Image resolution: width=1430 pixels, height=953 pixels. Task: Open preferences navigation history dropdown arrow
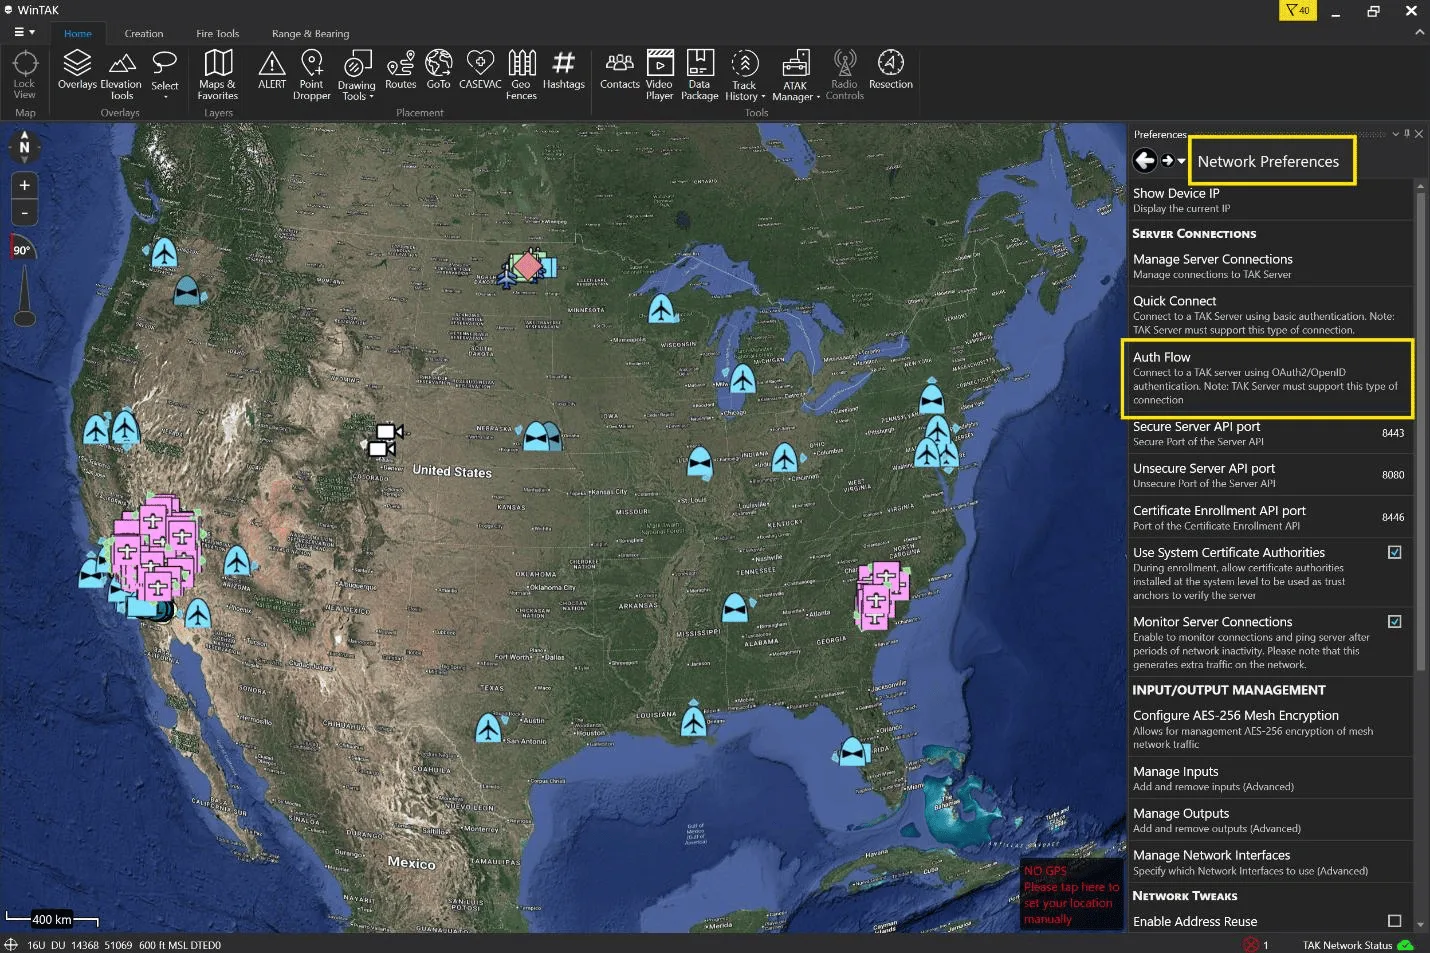pyautogui.click(x=1181, y=161)
